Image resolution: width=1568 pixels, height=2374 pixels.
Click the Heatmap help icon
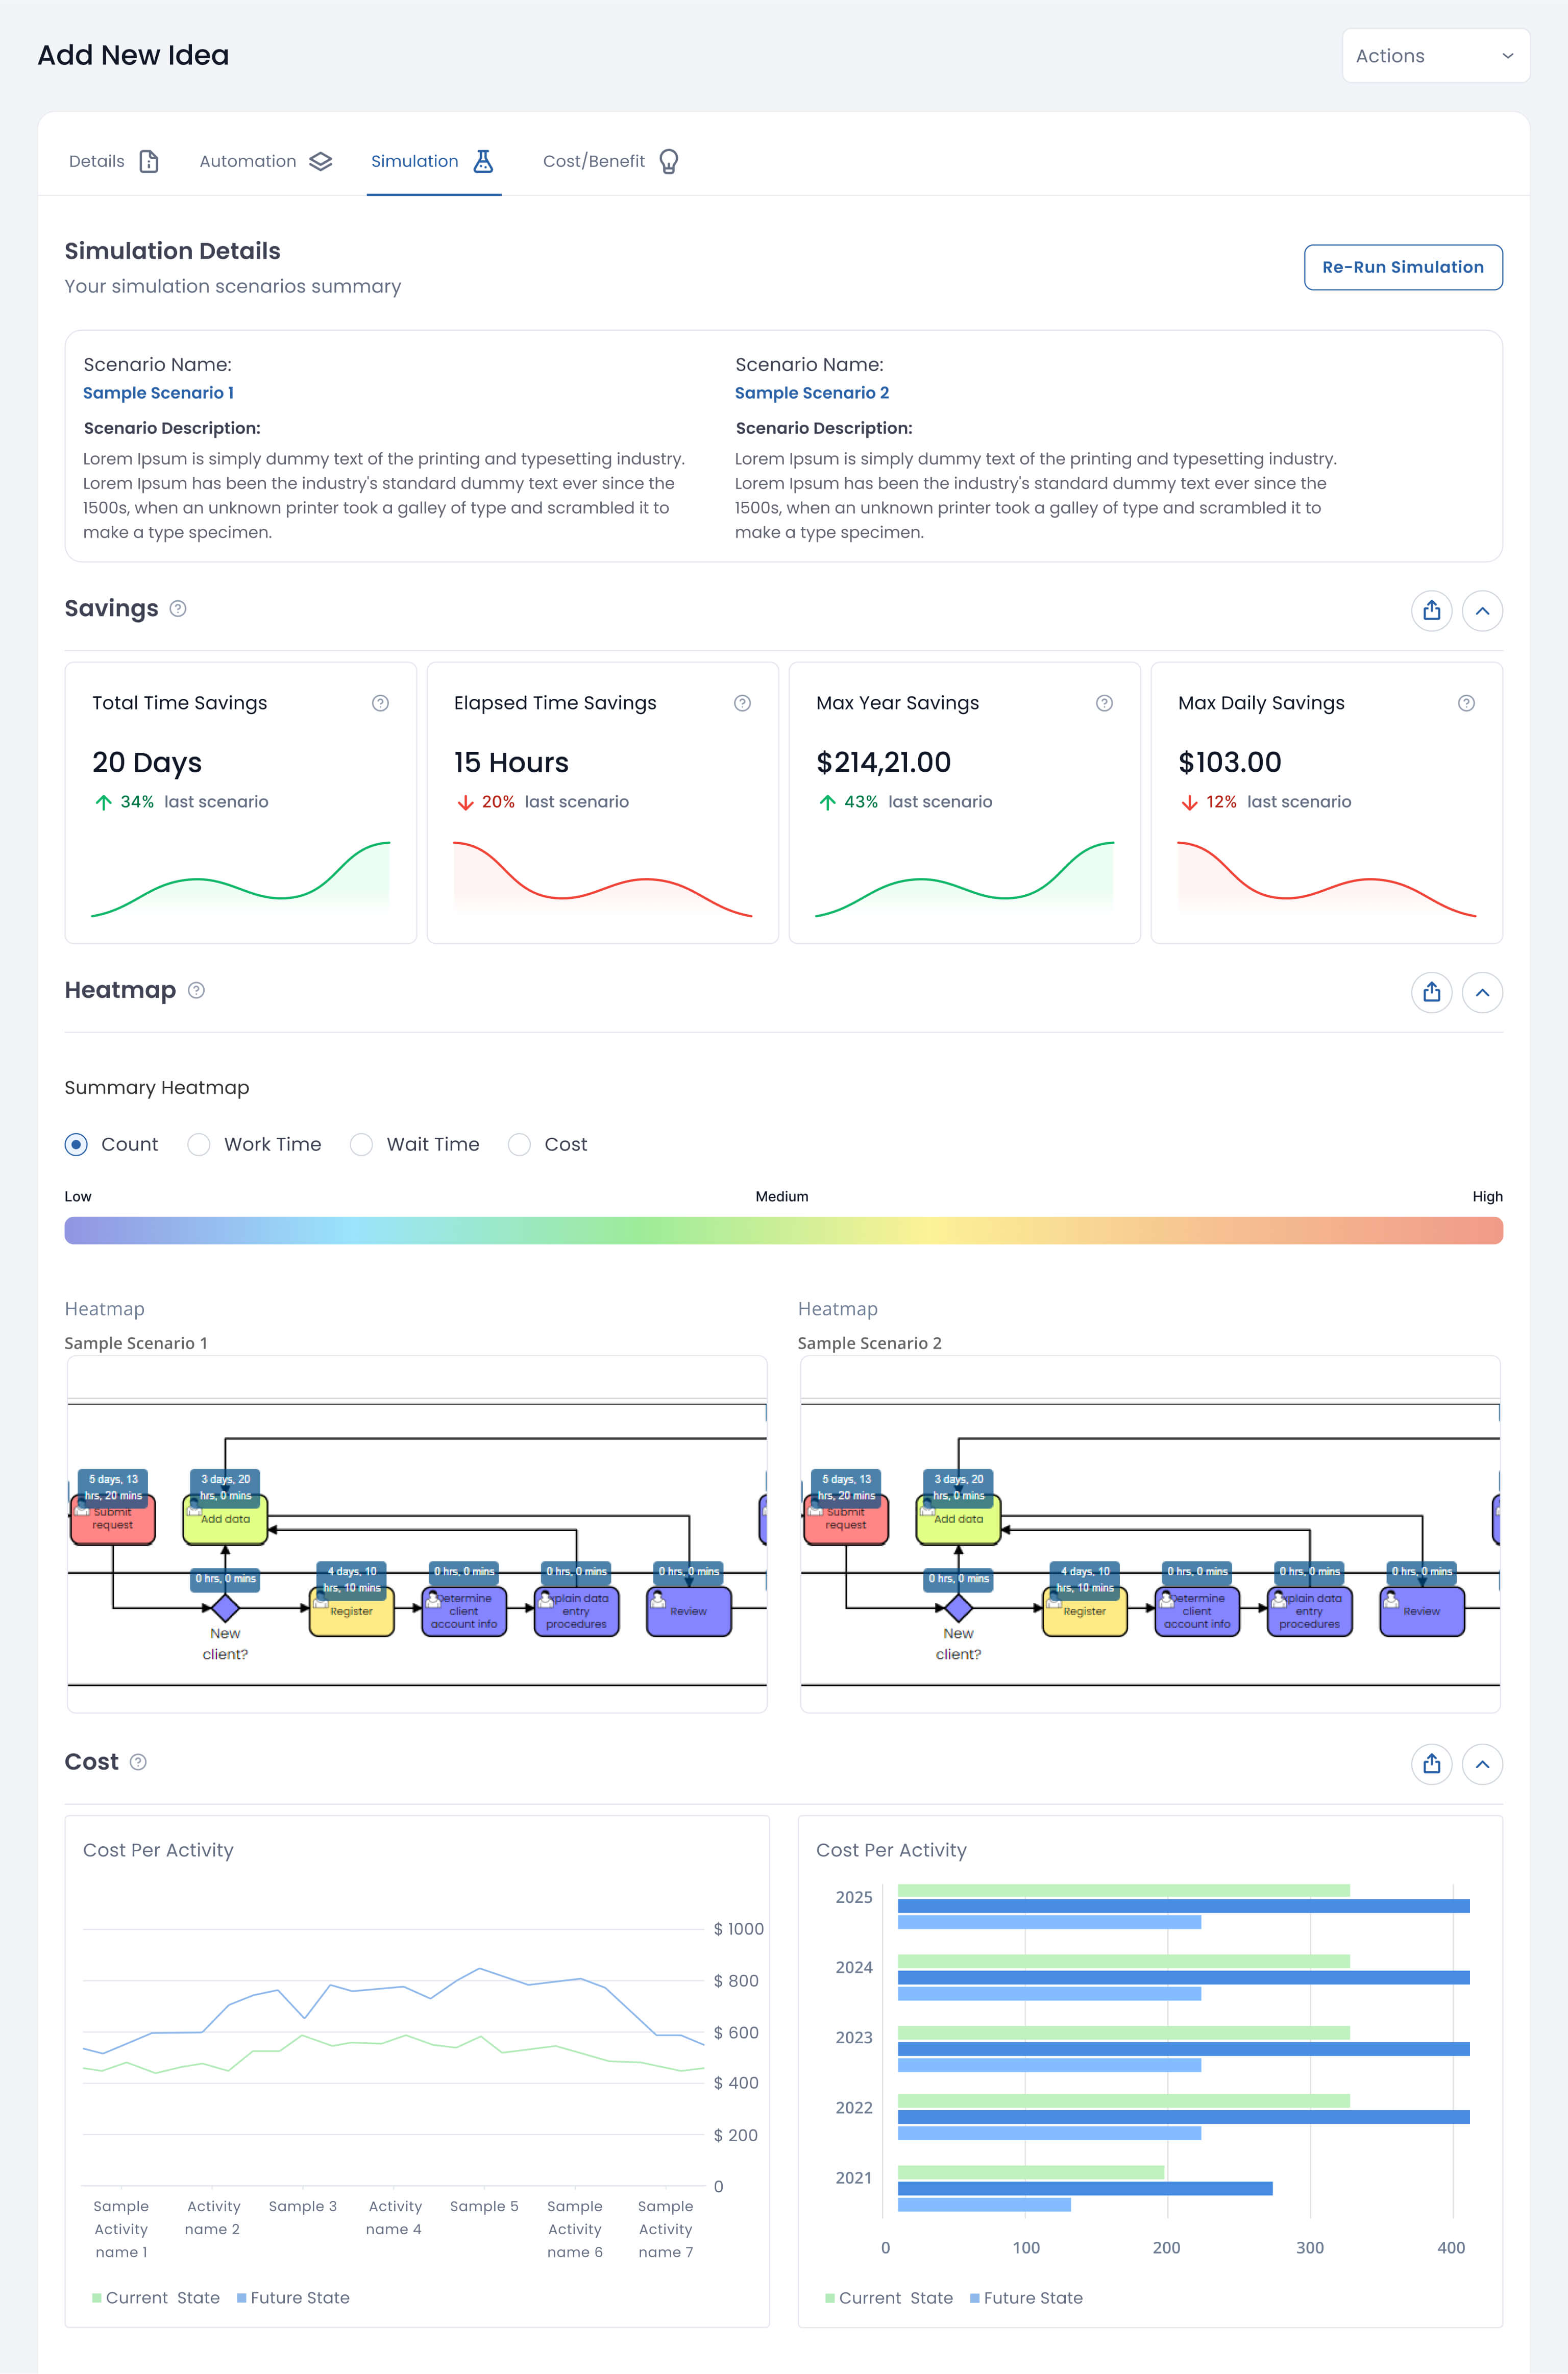tap(196, 990)
